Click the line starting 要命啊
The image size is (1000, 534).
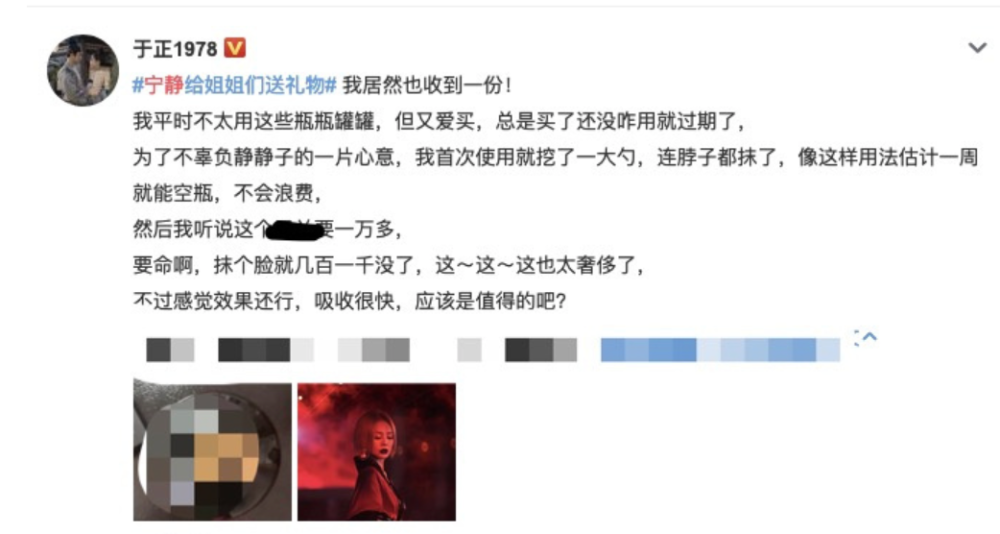click(388, 265)
